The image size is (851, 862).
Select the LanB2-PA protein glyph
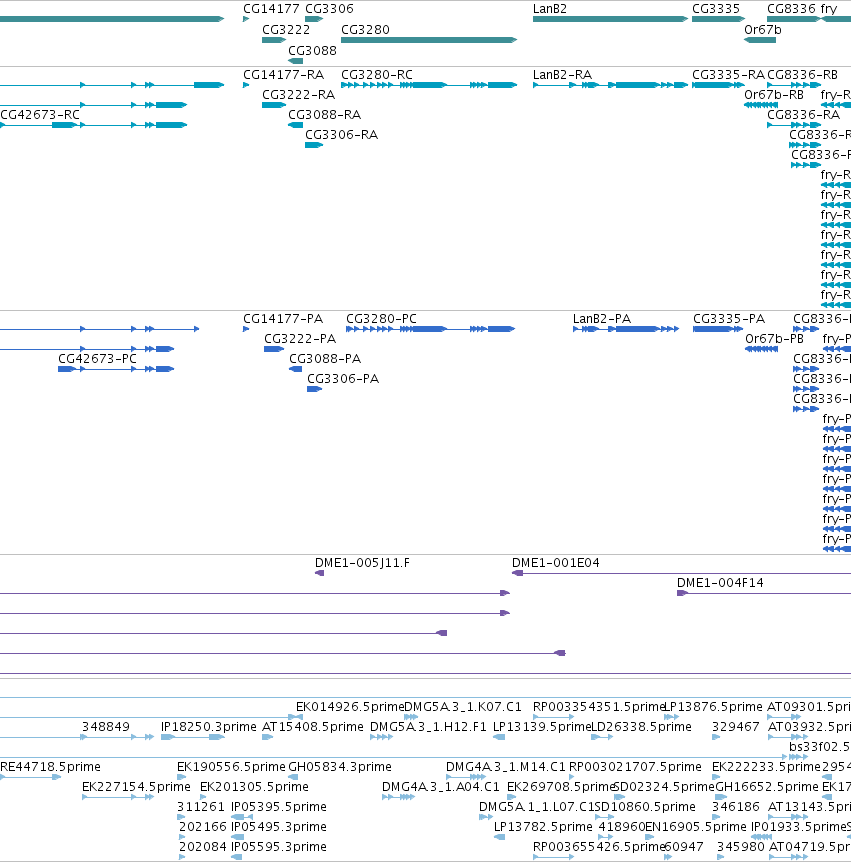point(626,329)
